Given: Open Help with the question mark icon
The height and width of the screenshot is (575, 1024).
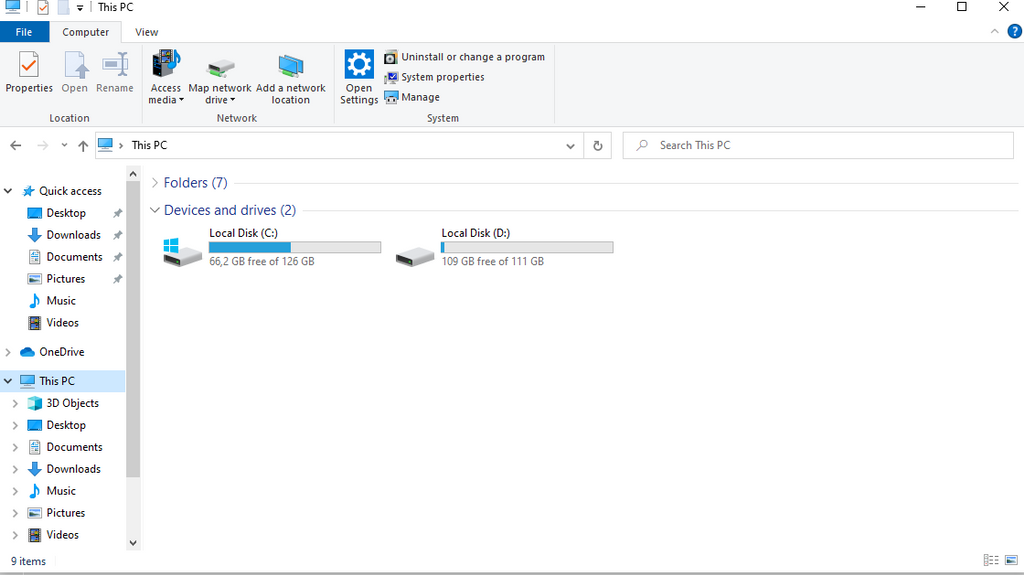Looking at the screenshot, I should click(x=1014, y=31).
